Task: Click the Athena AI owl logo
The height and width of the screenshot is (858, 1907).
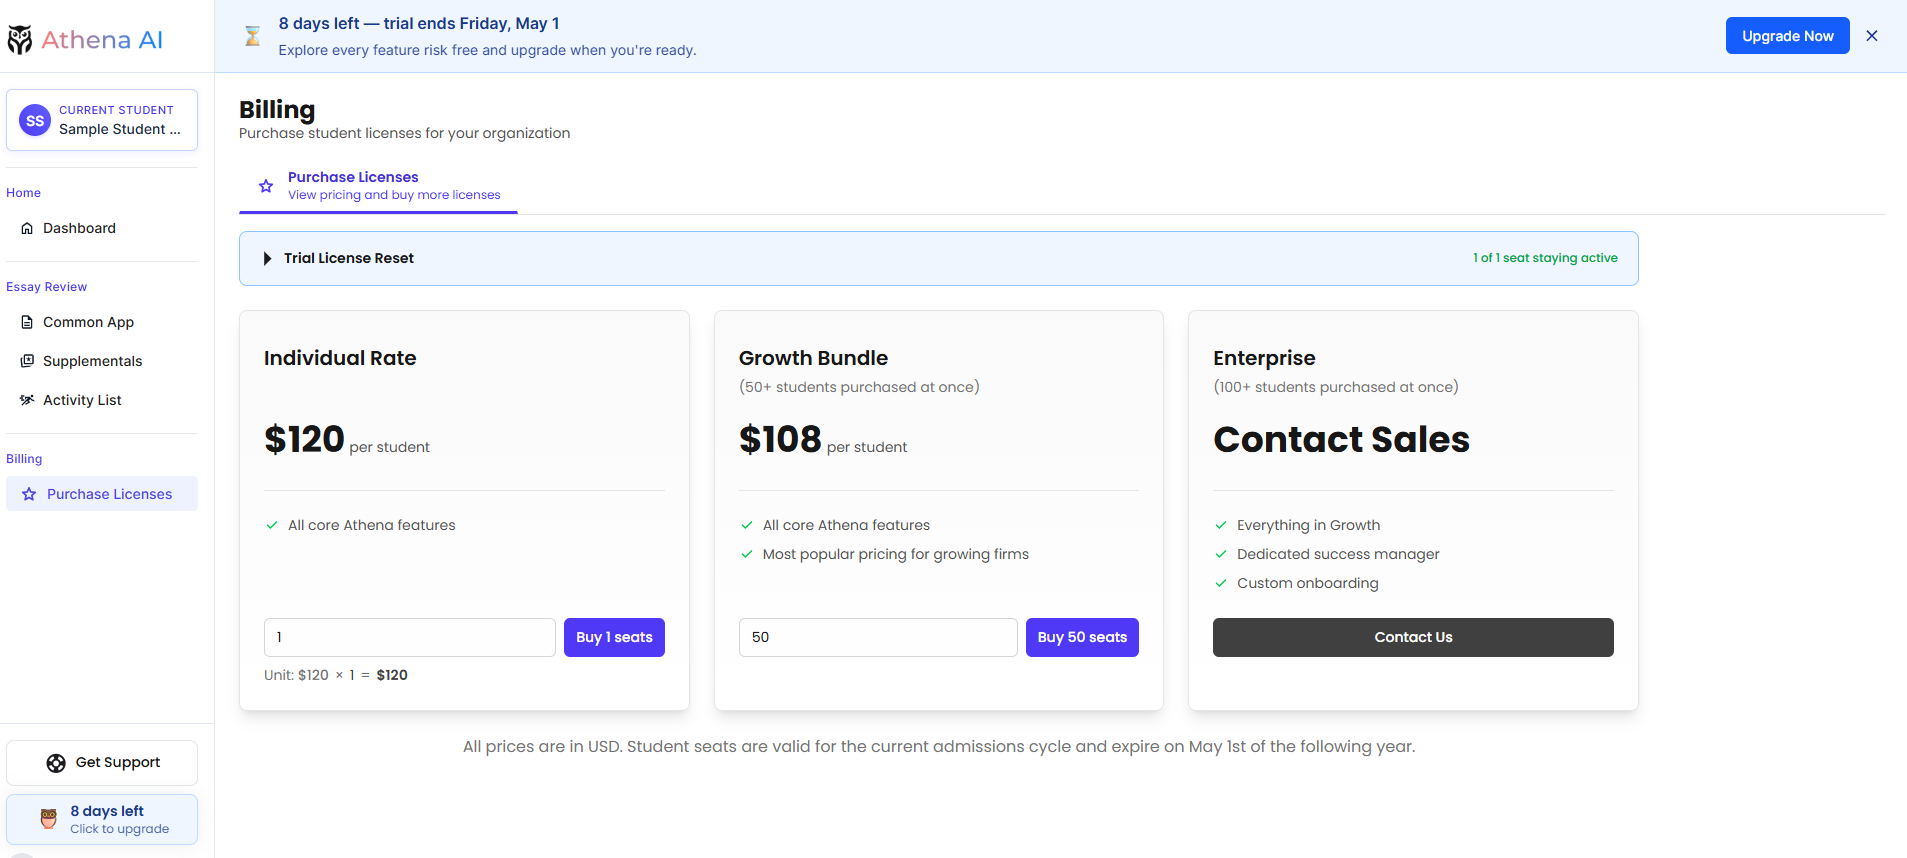Action: click(x=20, y=40)
